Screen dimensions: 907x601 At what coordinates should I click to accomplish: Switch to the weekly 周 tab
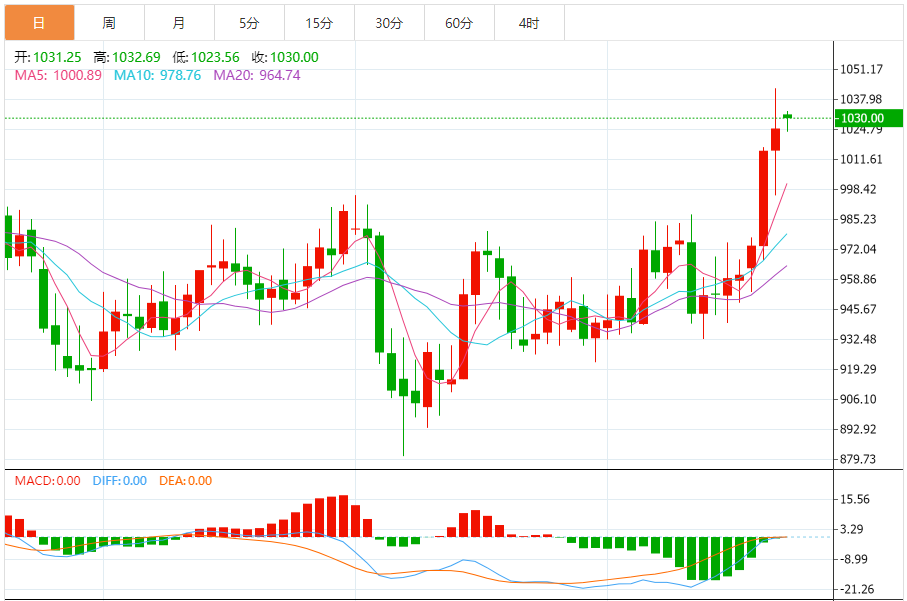click(109, 23)
